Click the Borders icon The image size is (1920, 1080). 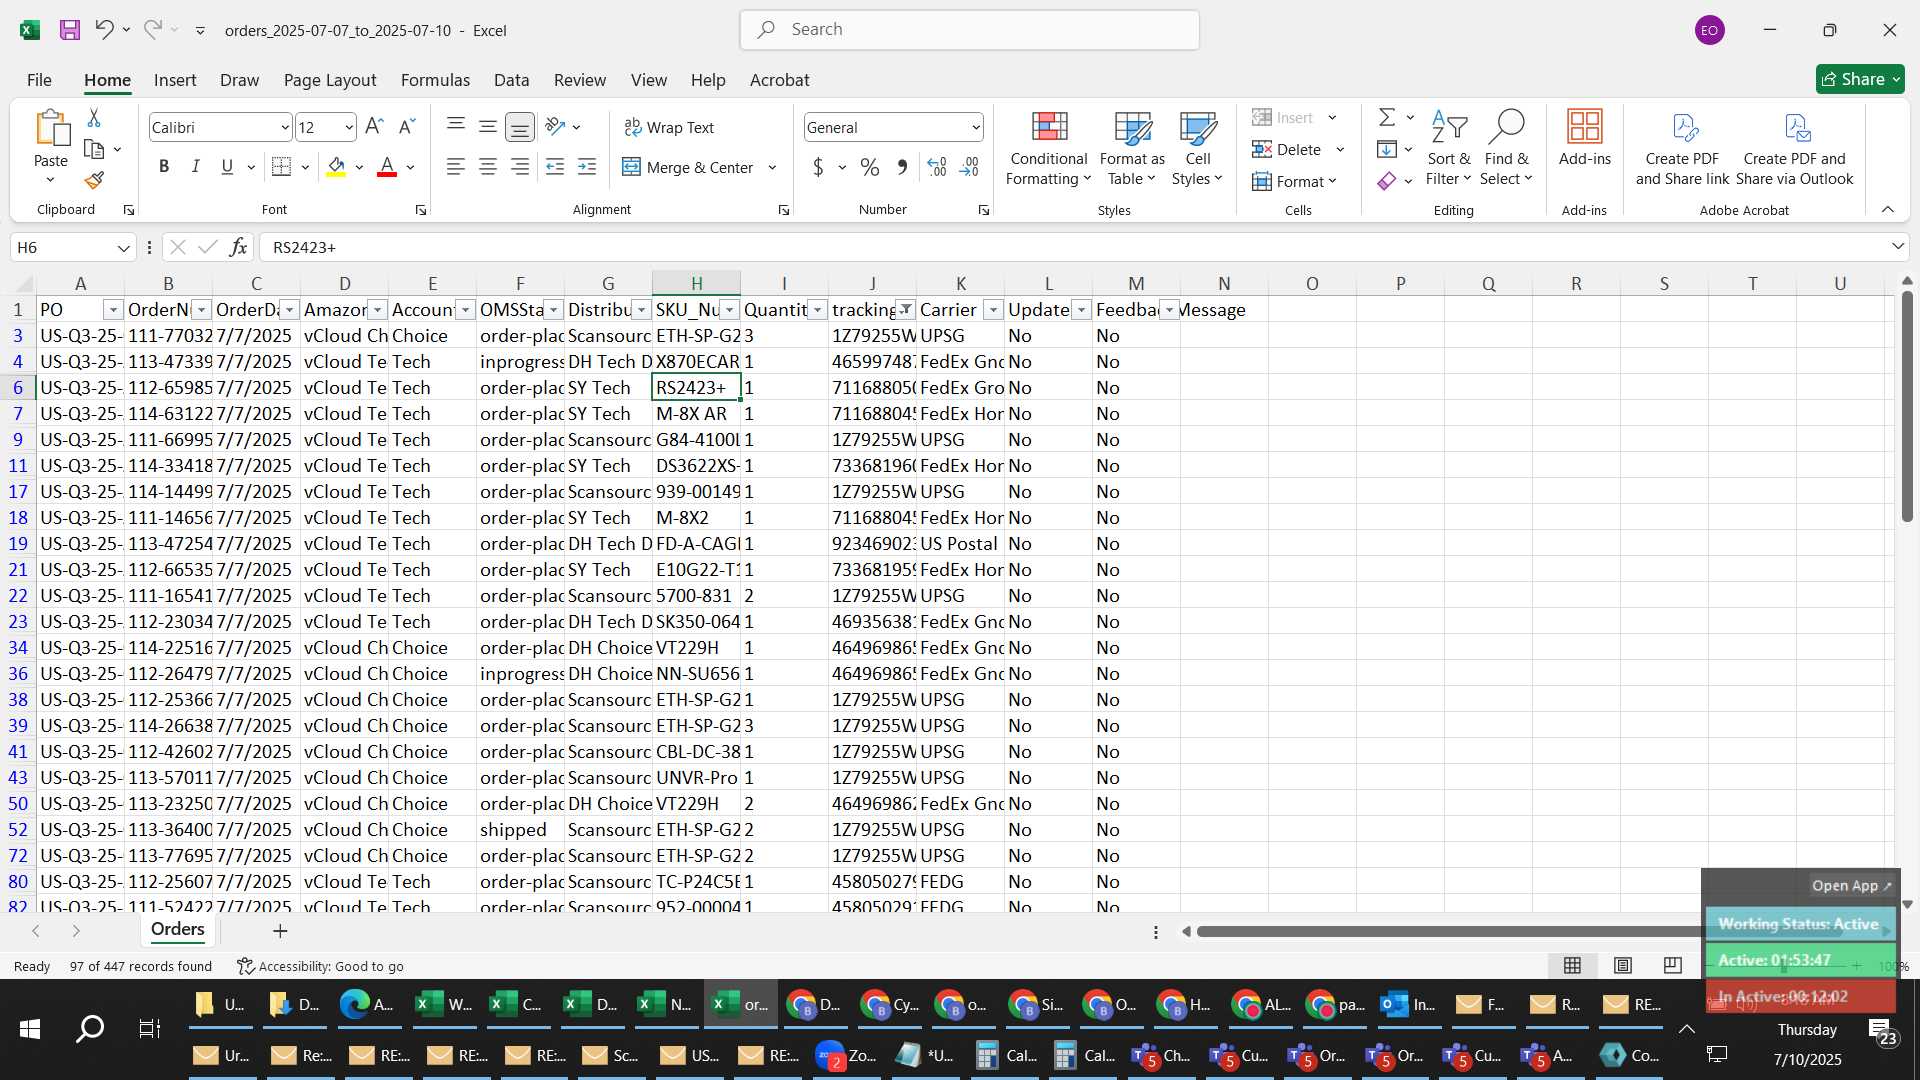pyautogui.click(x=282, y=167)
